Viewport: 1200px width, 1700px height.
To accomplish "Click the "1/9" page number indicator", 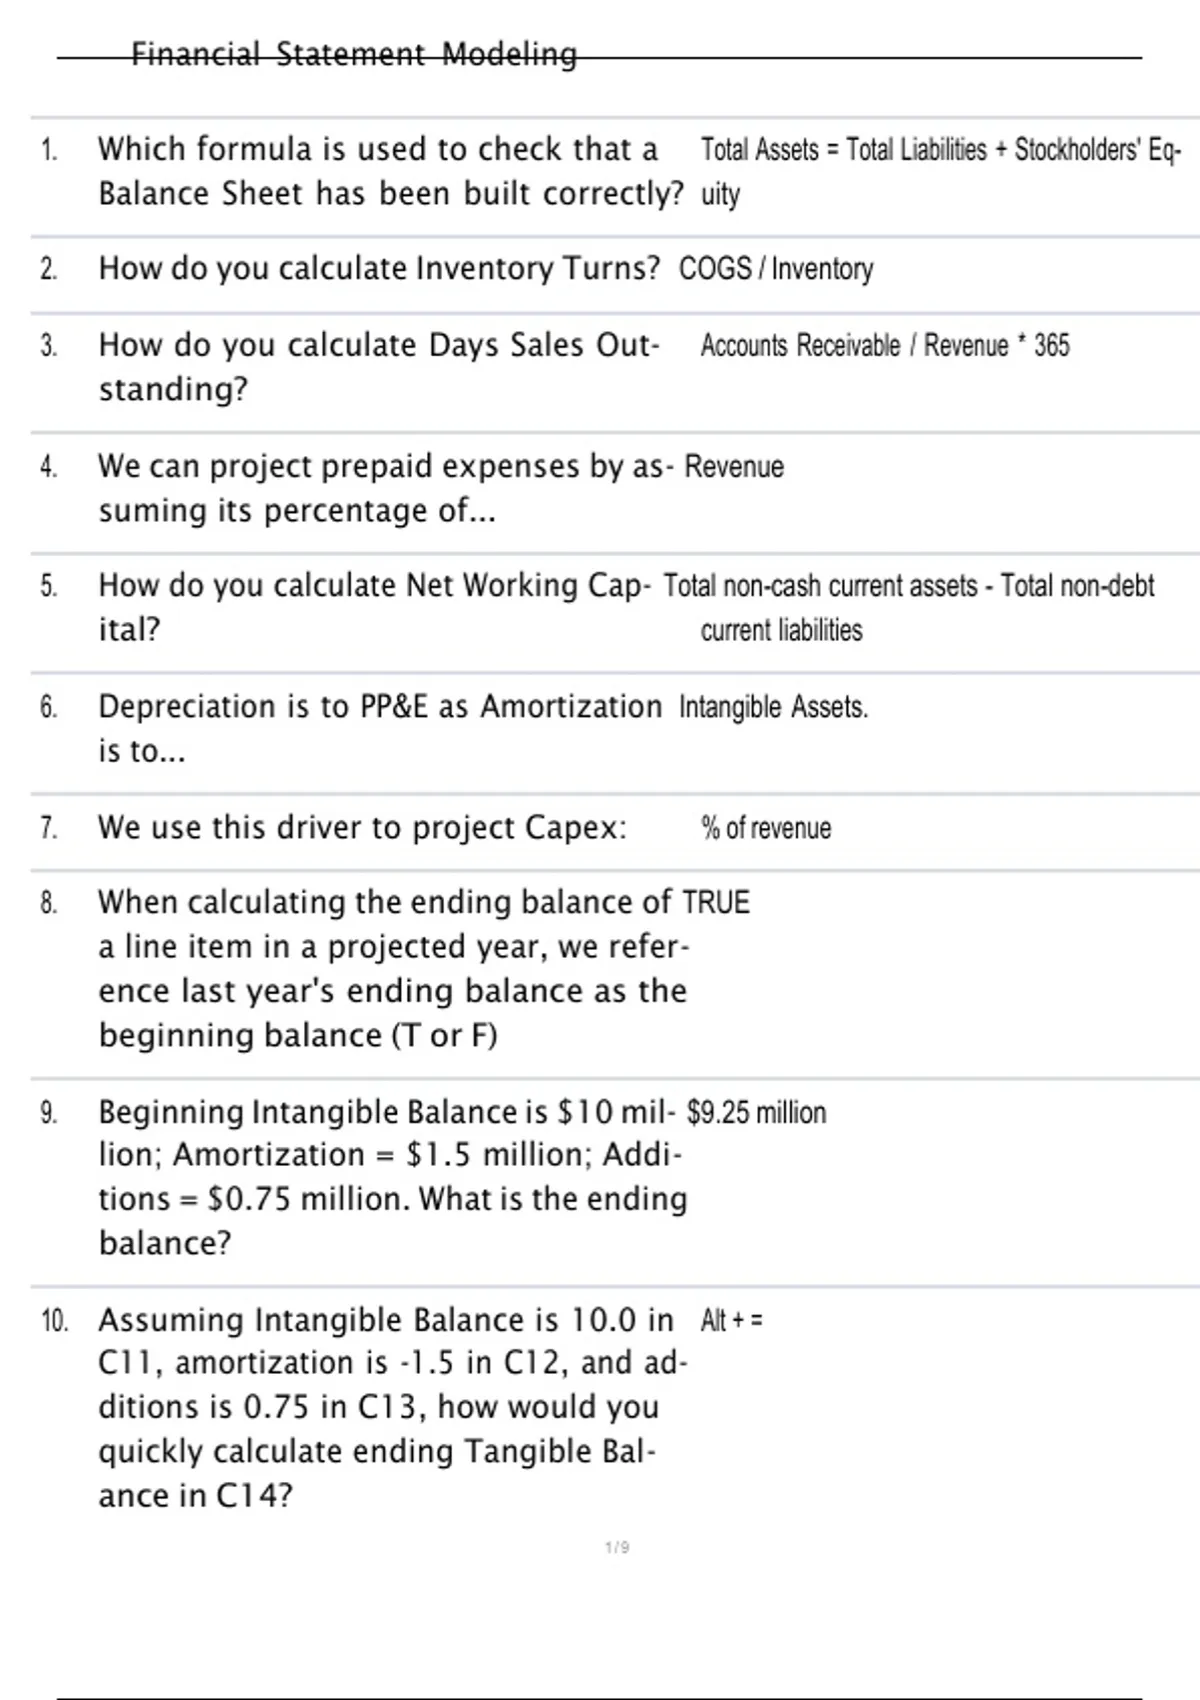I will tap(617, 1548).
